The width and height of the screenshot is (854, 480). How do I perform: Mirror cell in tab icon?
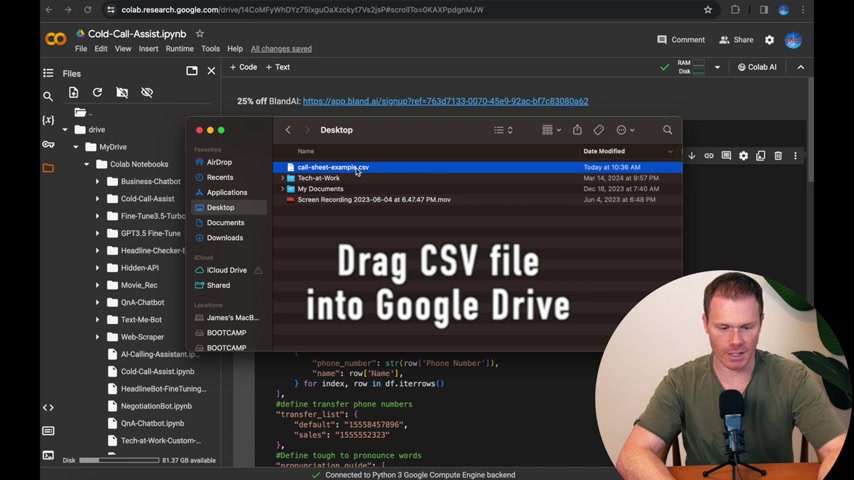click(761, 156)
